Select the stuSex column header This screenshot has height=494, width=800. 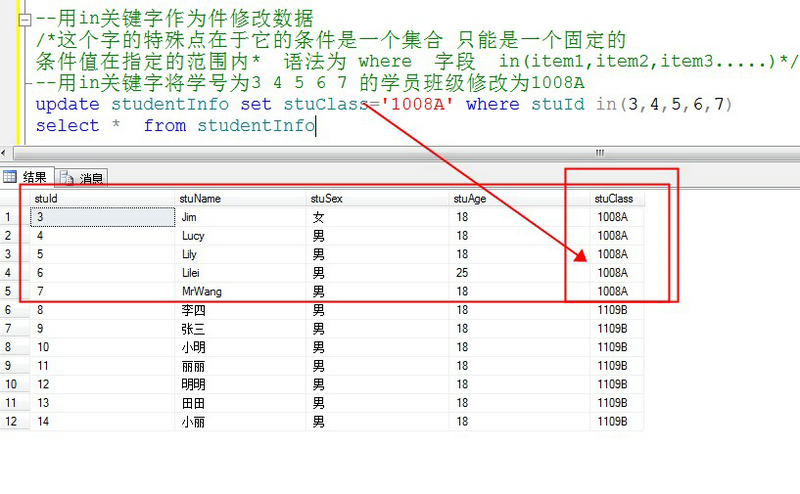pos(378,199)
